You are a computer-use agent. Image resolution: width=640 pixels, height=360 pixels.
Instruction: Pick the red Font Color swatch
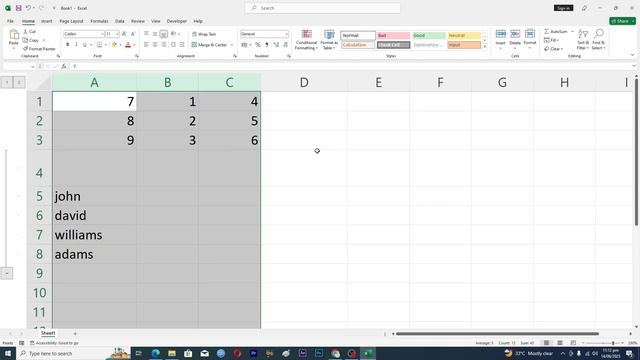(128, 45)
